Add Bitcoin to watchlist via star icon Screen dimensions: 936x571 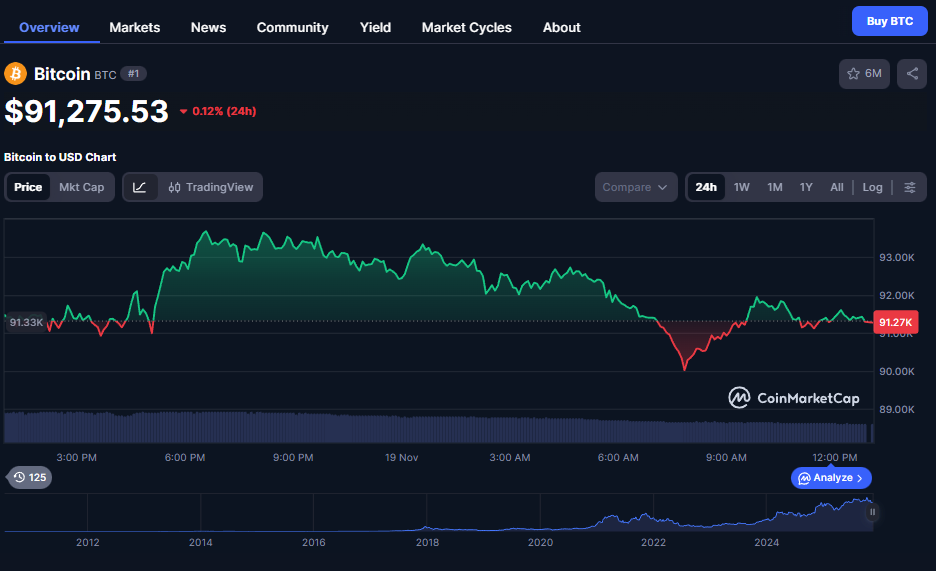click(864, 74)
